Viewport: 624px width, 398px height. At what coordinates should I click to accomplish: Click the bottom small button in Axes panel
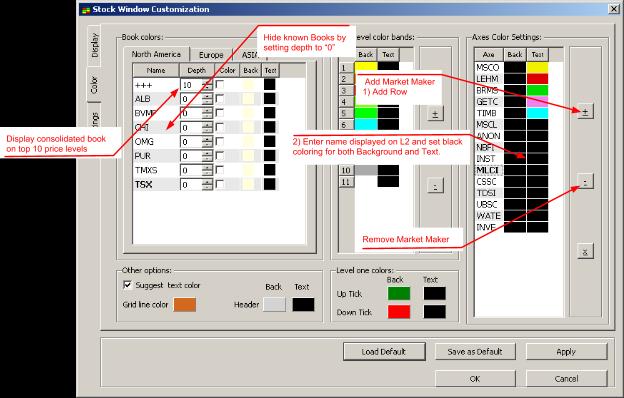click(585, 252)
